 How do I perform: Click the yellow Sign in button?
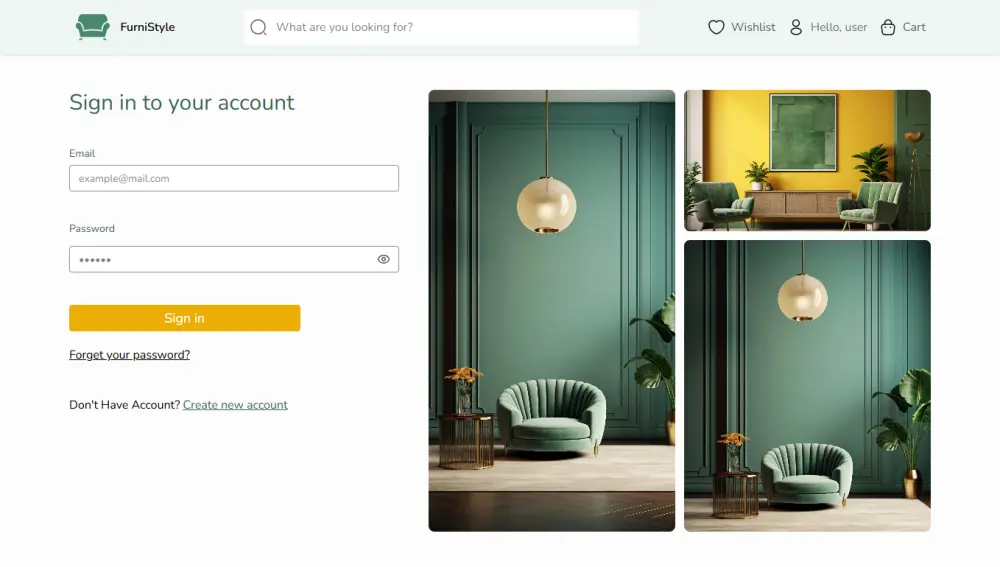(184, 318)
